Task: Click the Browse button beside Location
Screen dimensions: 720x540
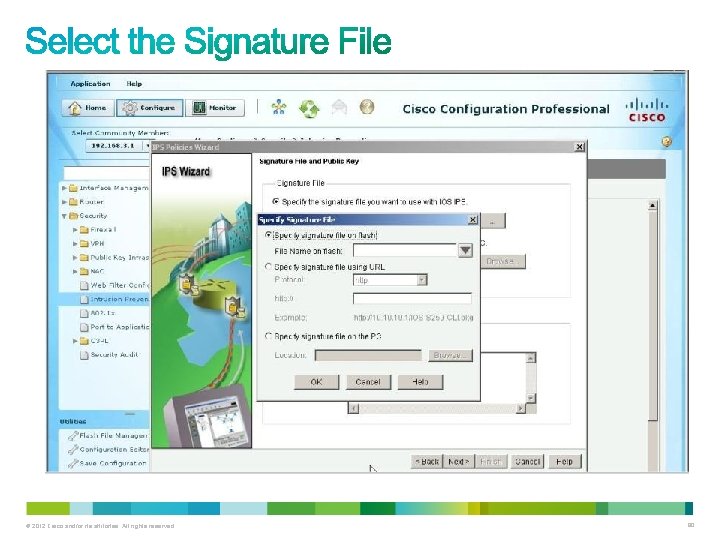Action: pyautogui.click(x=450, y=355)
